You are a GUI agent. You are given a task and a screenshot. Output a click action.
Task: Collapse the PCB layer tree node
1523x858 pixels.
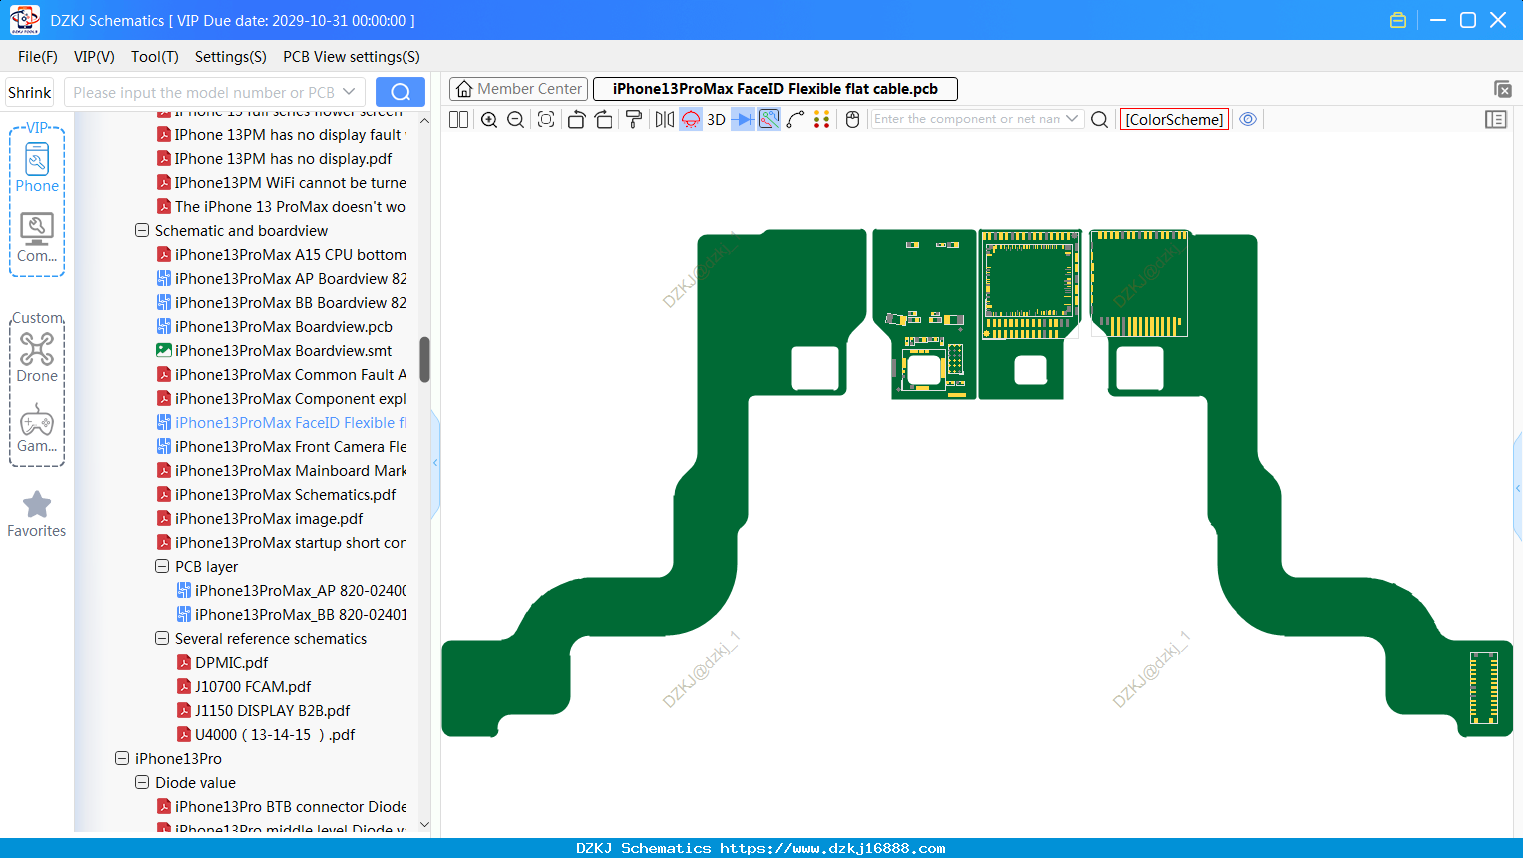point(162,566)
